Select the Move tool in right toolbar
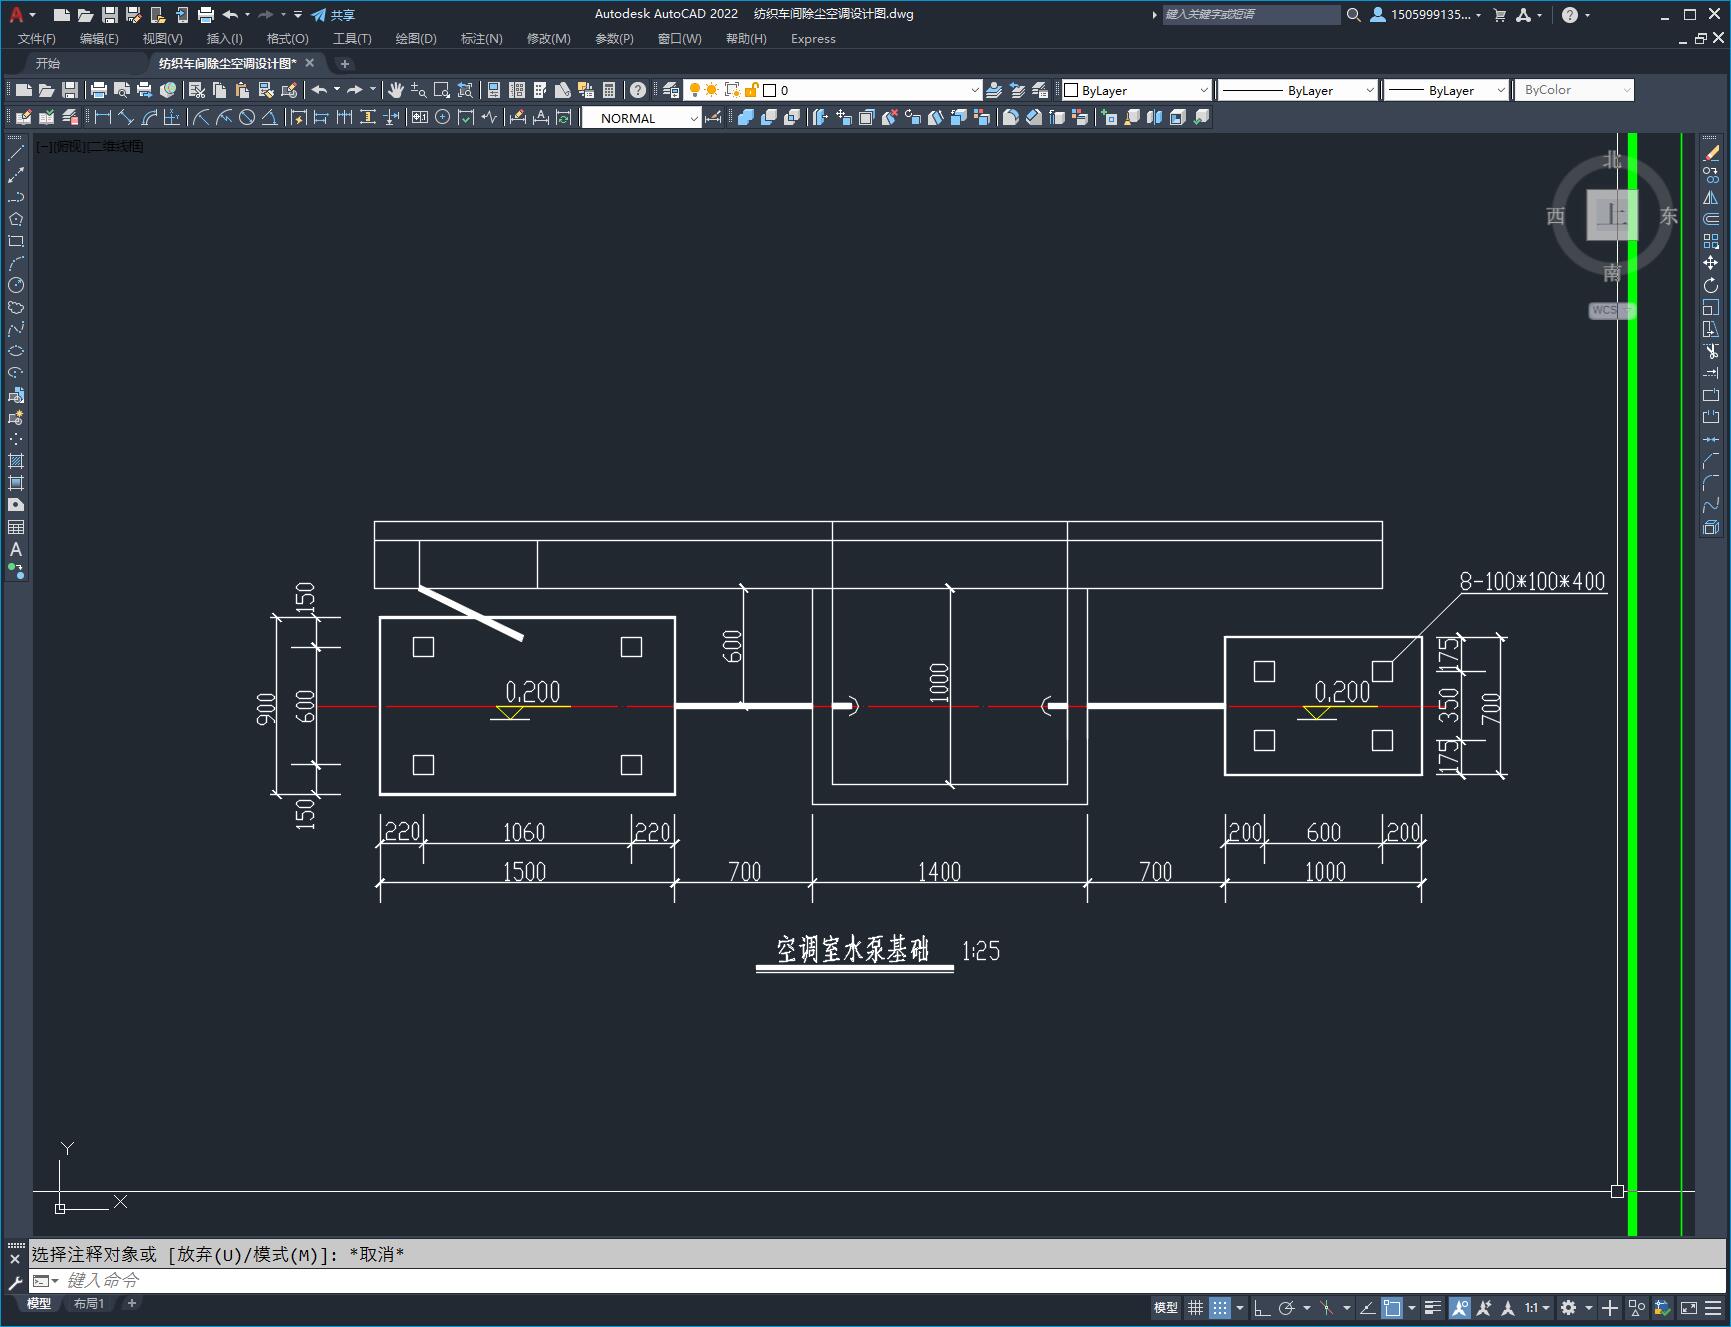Image resolution: width=1731 pixels, height=1327 pixels. tap(1711, 263)
